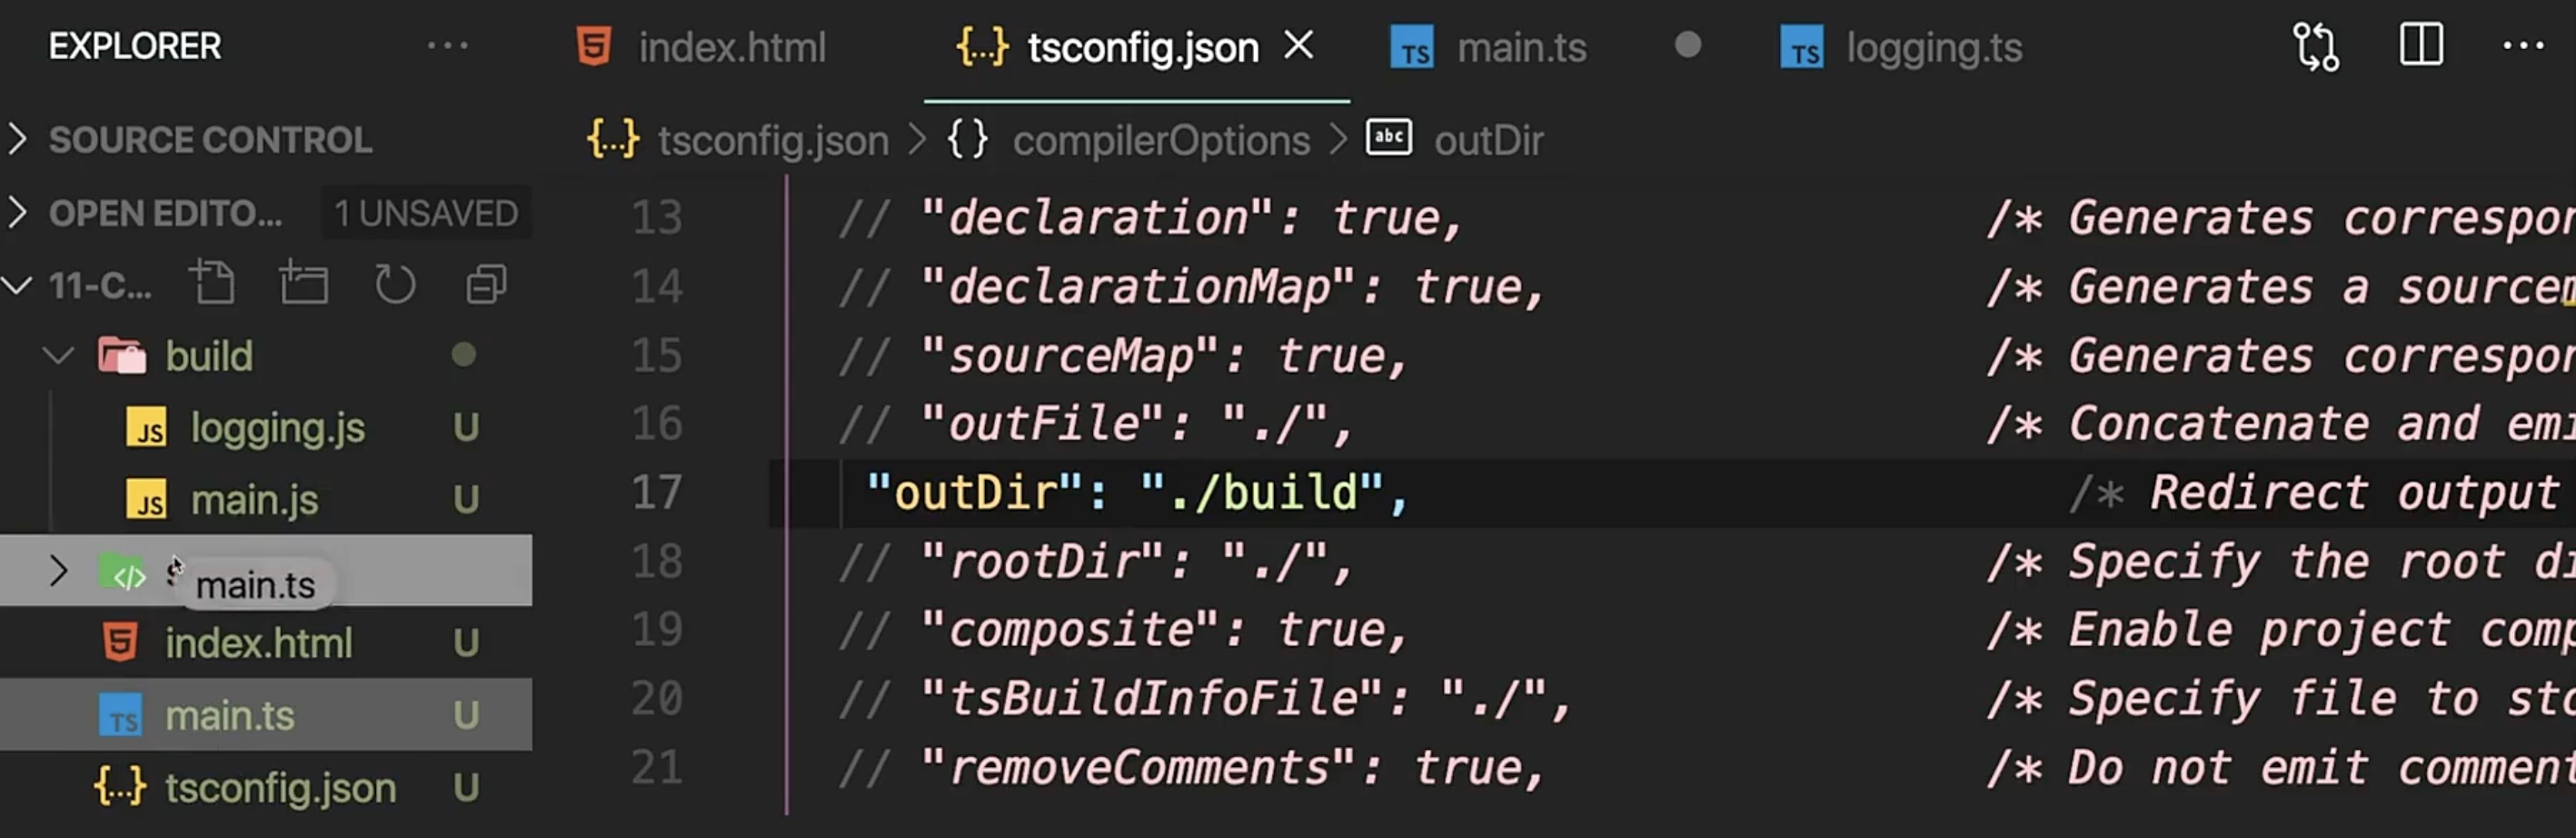Click compilerOptions in the breadcrumb
Screen dimensions: 2576x838
1161,140
